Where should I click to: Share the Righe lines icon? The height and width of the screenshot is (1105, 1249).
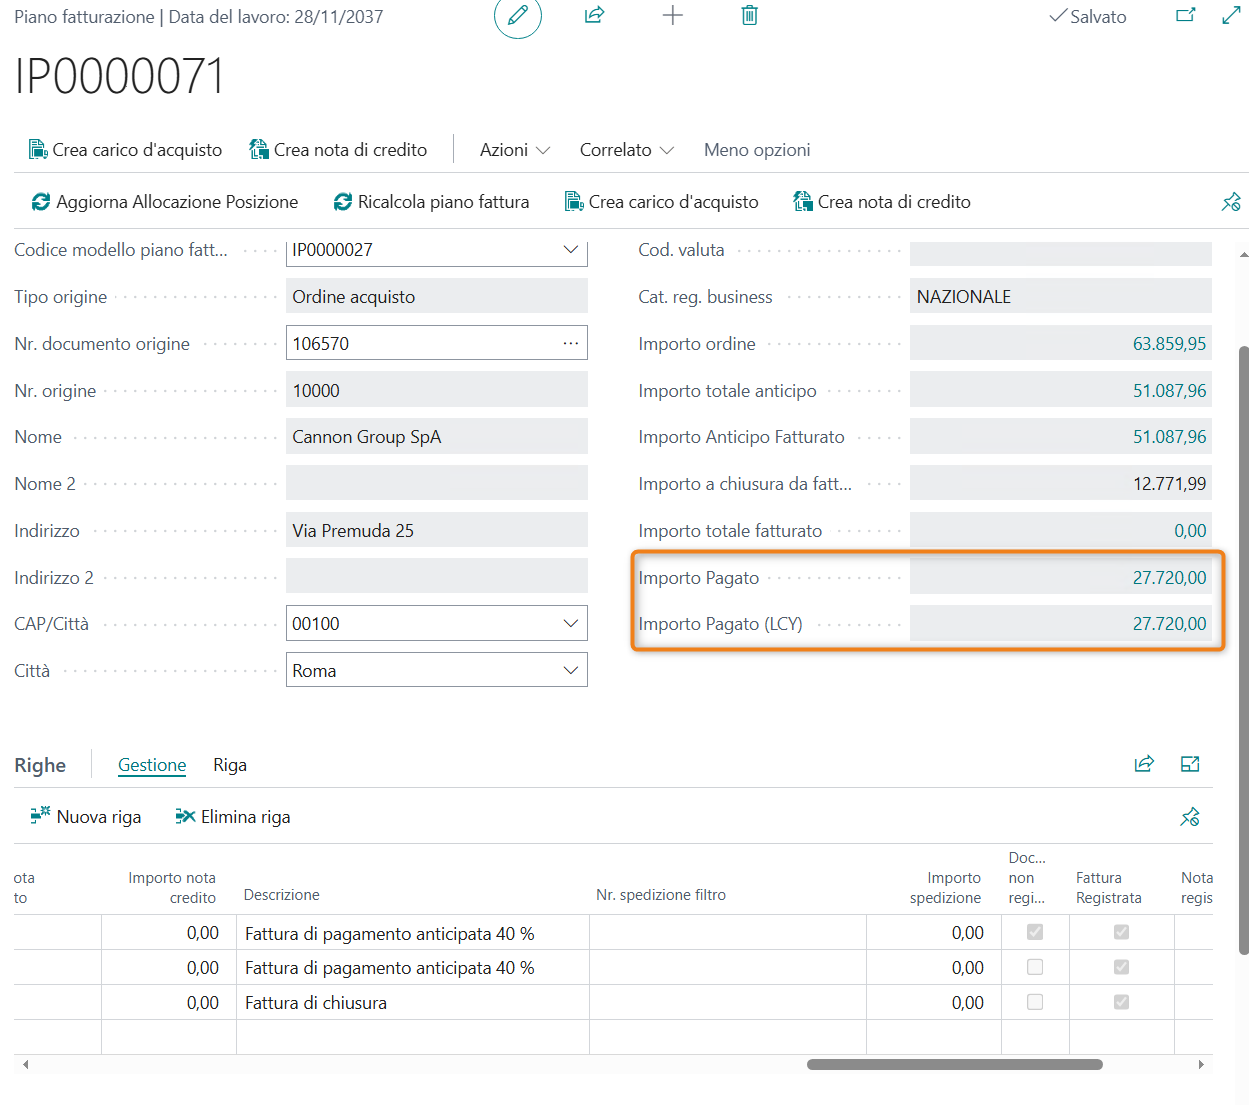[x=1144, y=765]
